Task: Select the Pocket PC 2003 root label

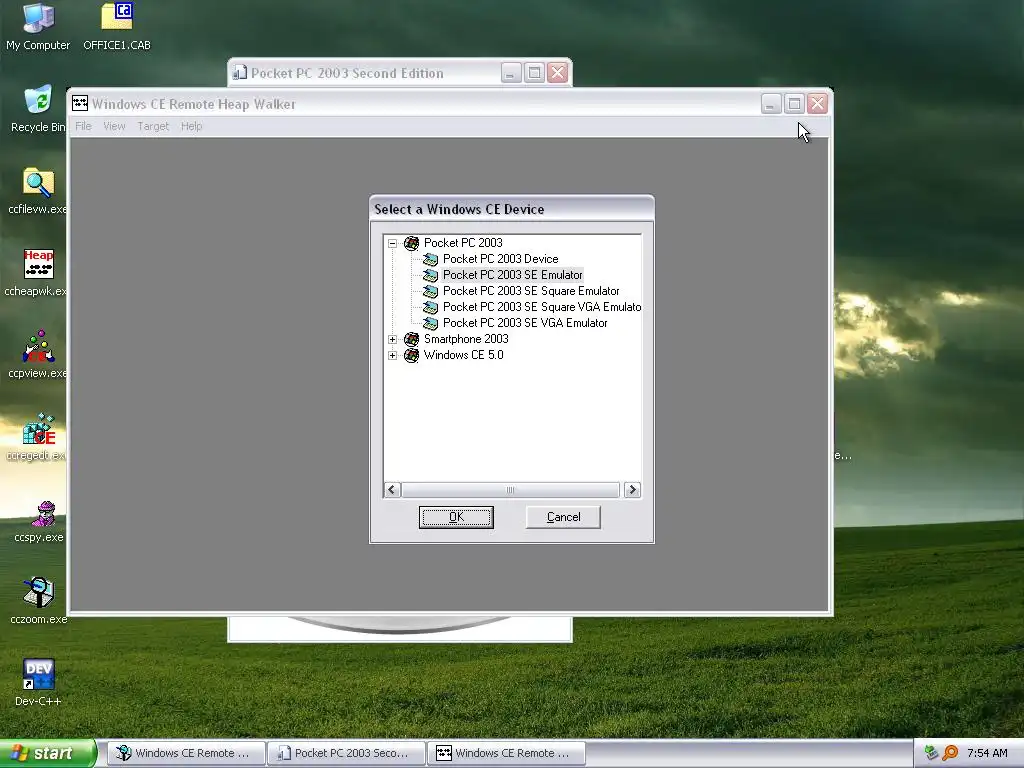Action: pos(463,243)
